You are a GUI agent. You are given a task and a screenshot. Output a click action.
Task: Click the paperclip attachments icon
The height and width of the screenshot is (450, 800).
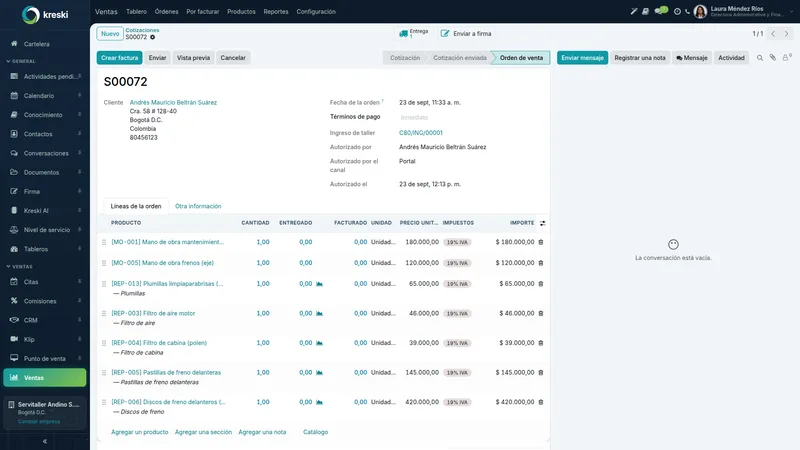tap(772, 58)
